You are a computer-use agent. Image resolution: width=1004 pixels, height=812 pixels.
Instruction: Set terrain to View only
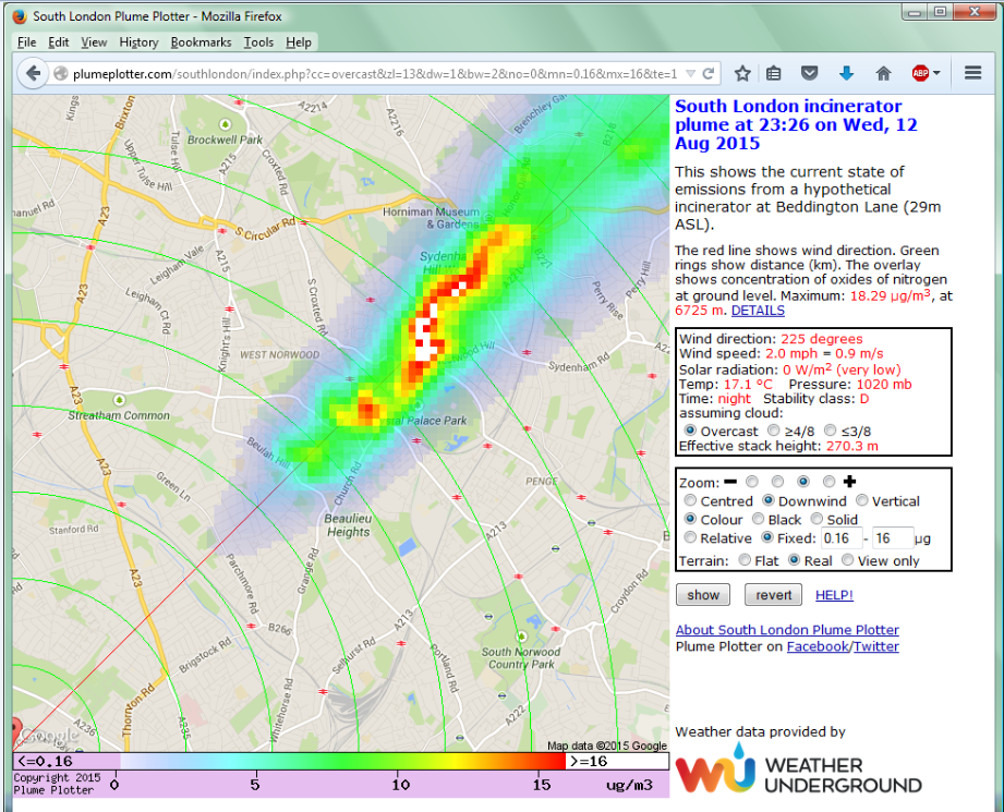(x=848, y=560)
